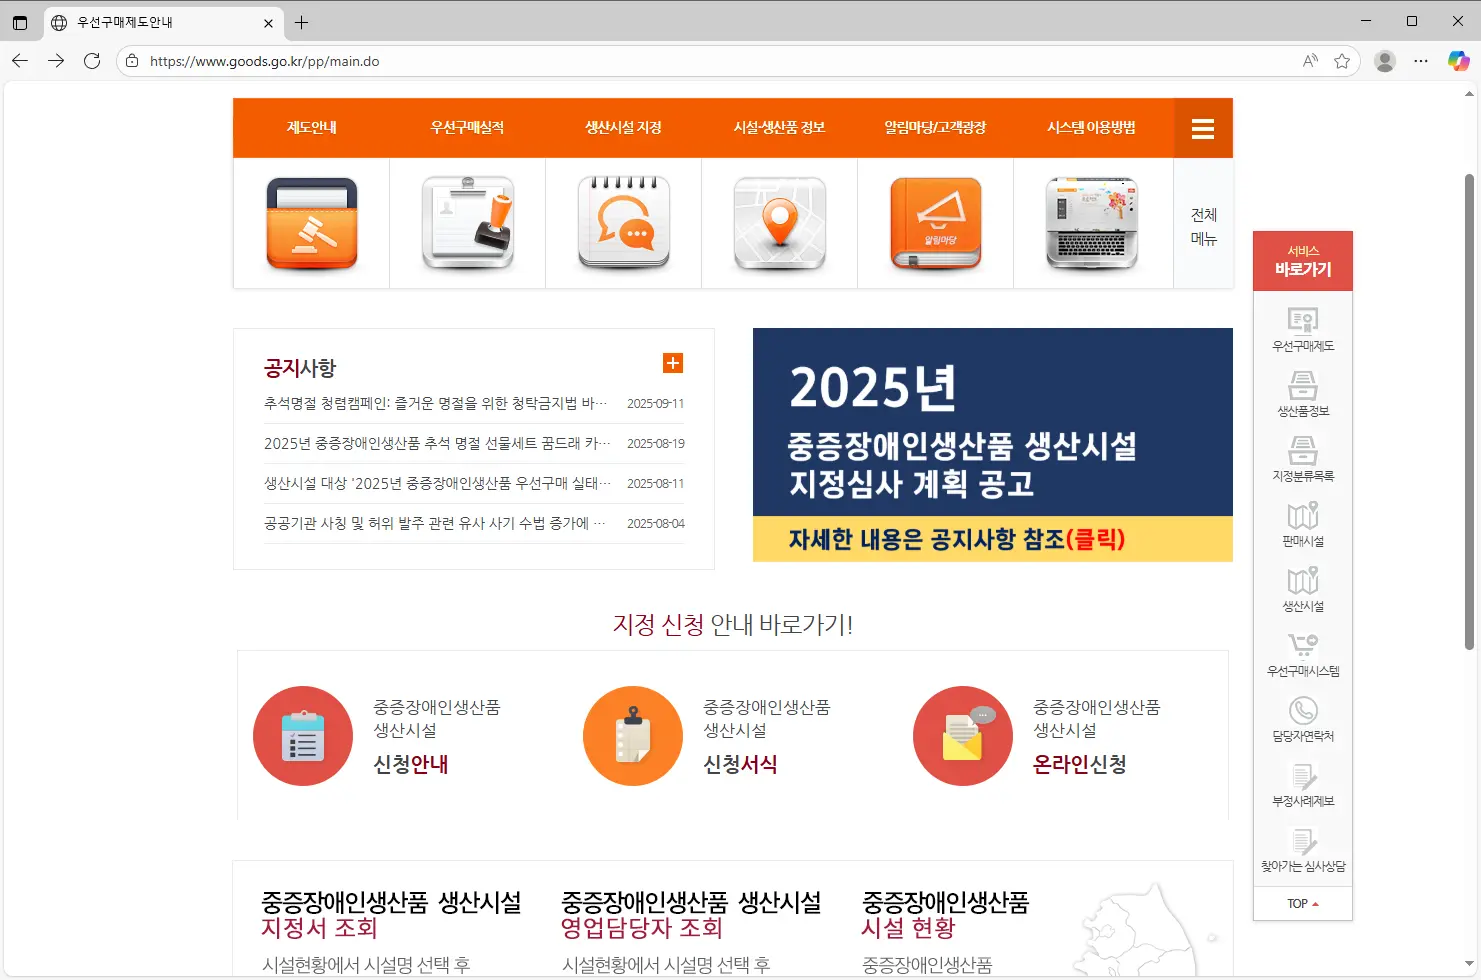The image size is (1481, 980).
Task: Go forward with the browser forward arrow
Action: tap(56, 61)
